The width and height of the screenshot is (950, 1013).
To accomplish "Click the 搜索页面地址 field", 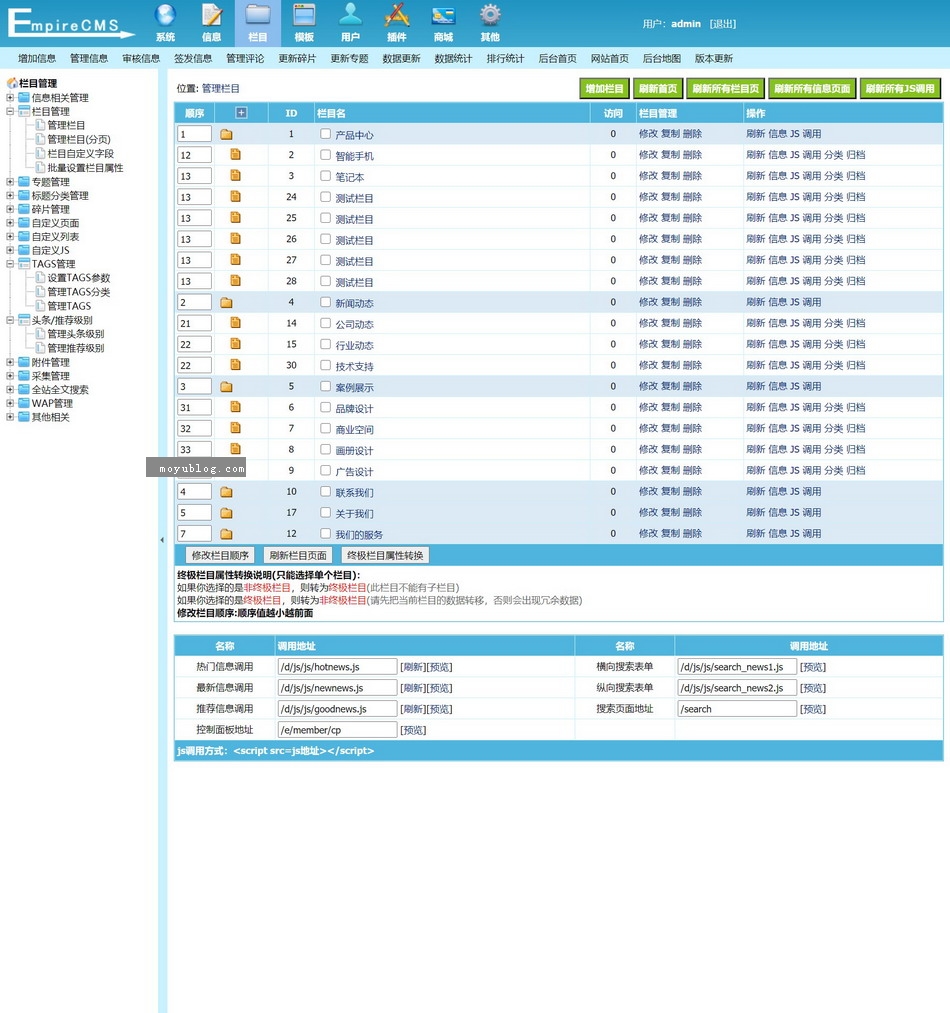I will 737,709.
